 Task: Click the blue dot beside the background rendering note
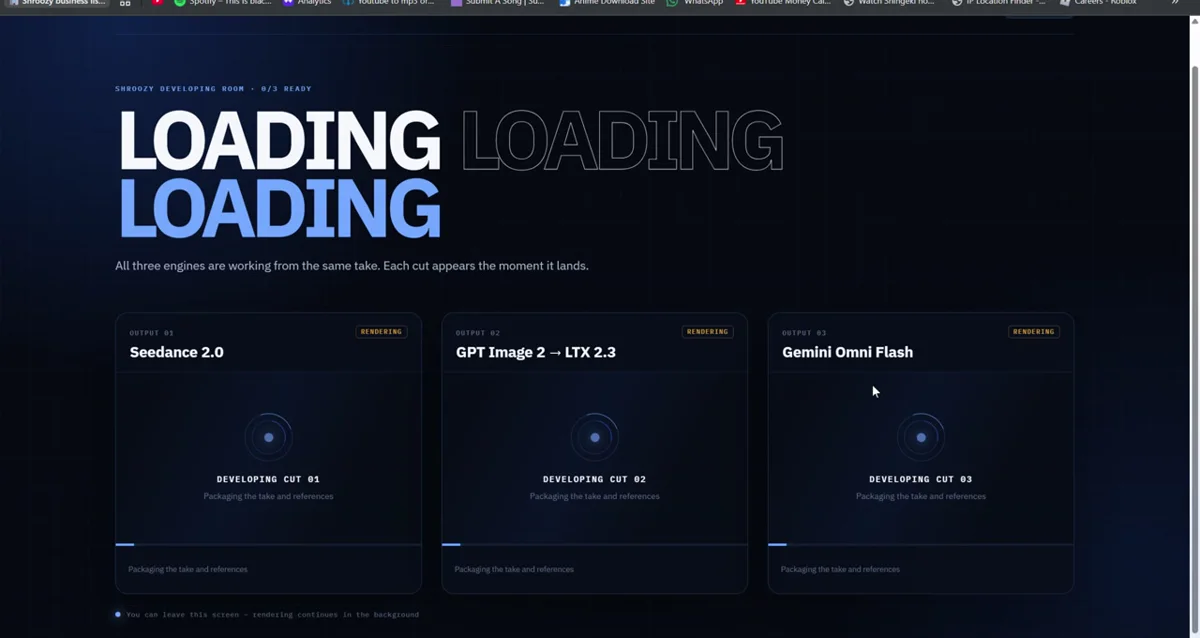[x=118, y=614]
